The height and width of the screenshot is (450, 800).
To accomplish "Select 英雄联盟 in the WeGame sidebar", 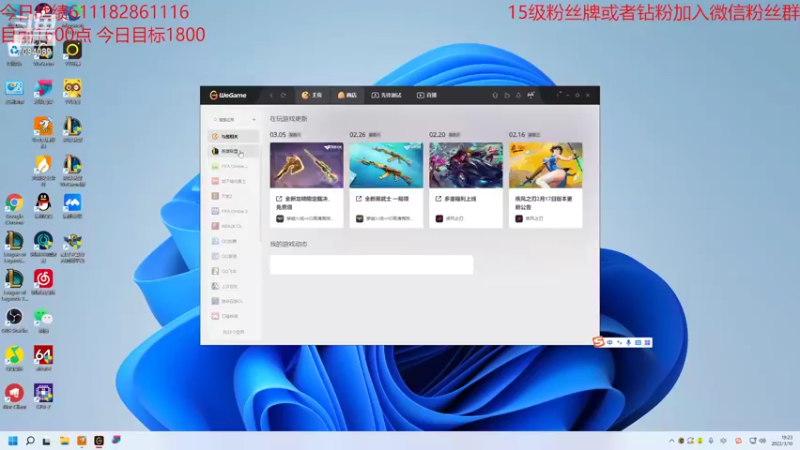I will pyautogui.click(x=234, y=152).
